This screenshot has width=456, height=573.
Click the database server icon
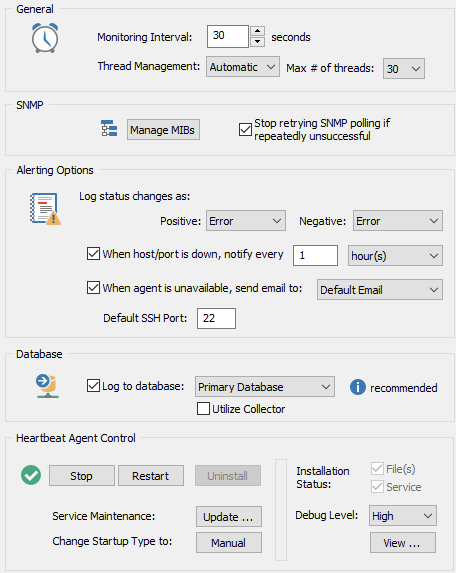[x=48, y=386]
